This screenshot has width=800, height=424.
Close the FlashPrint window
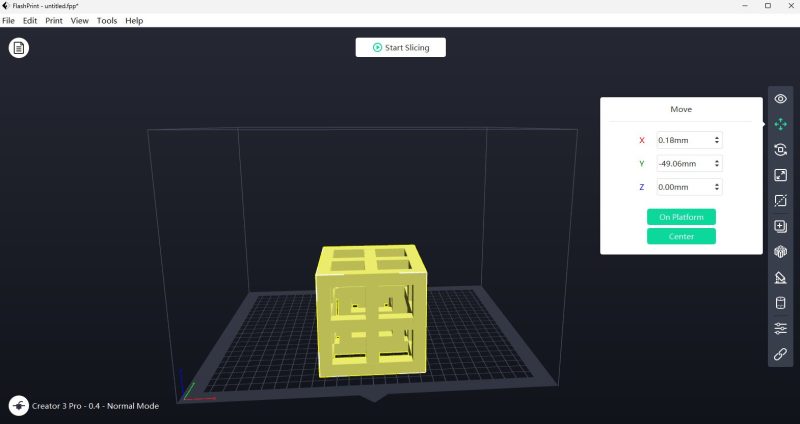click(790, 6)
